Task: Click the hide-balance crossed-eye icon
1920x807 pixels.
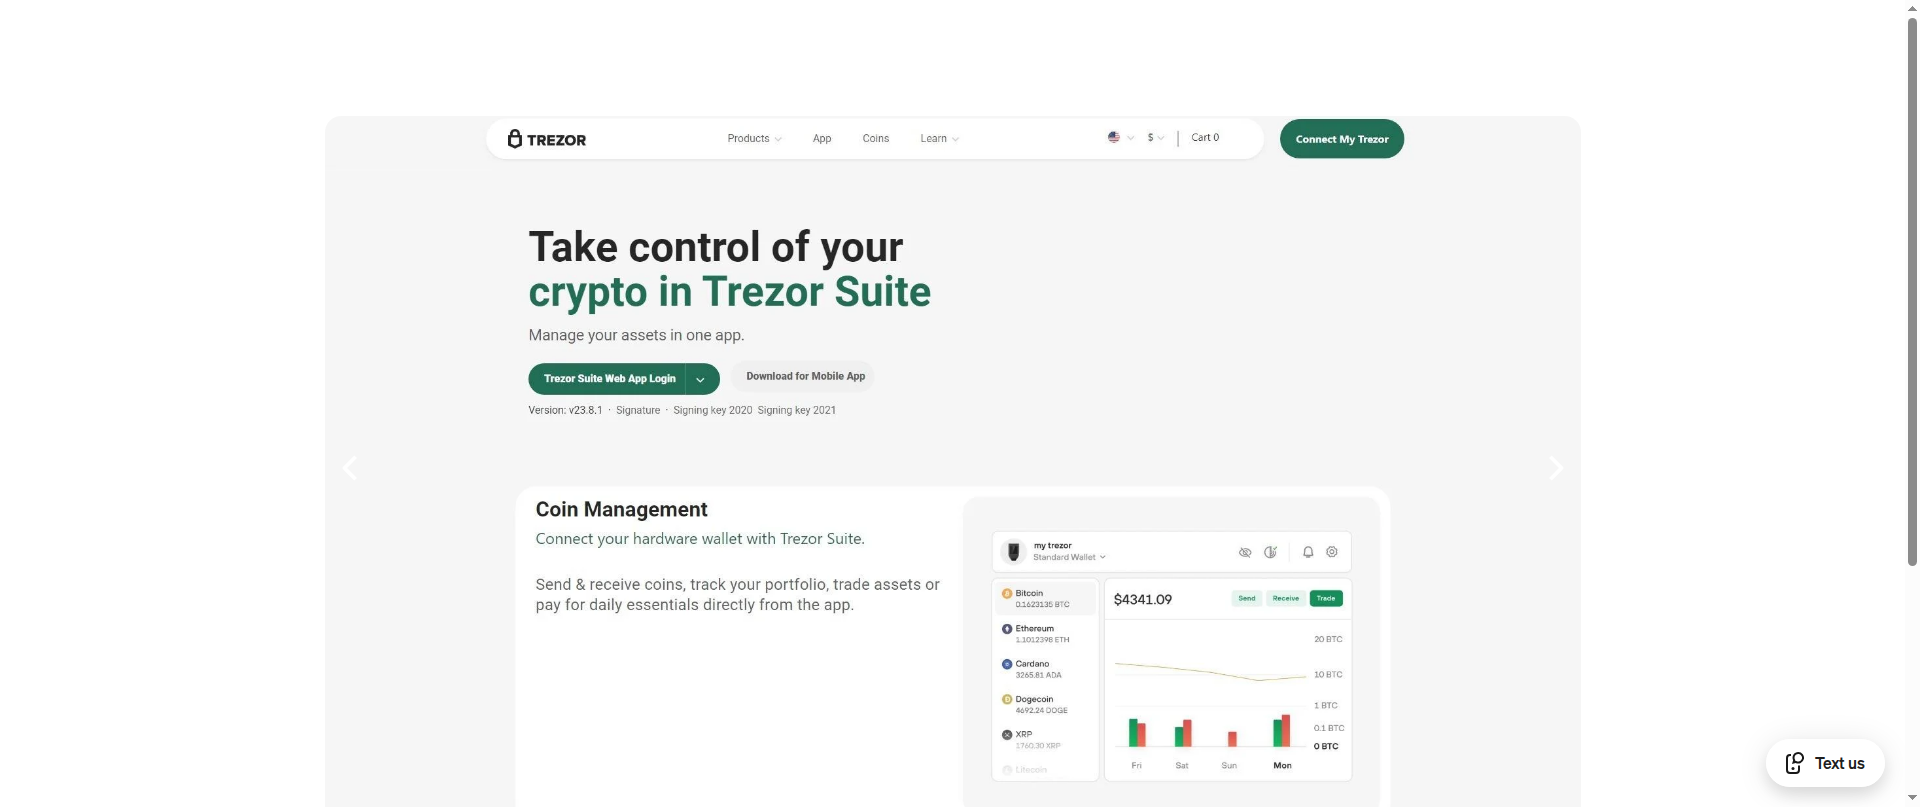Action: click(x=1245, y=552)
